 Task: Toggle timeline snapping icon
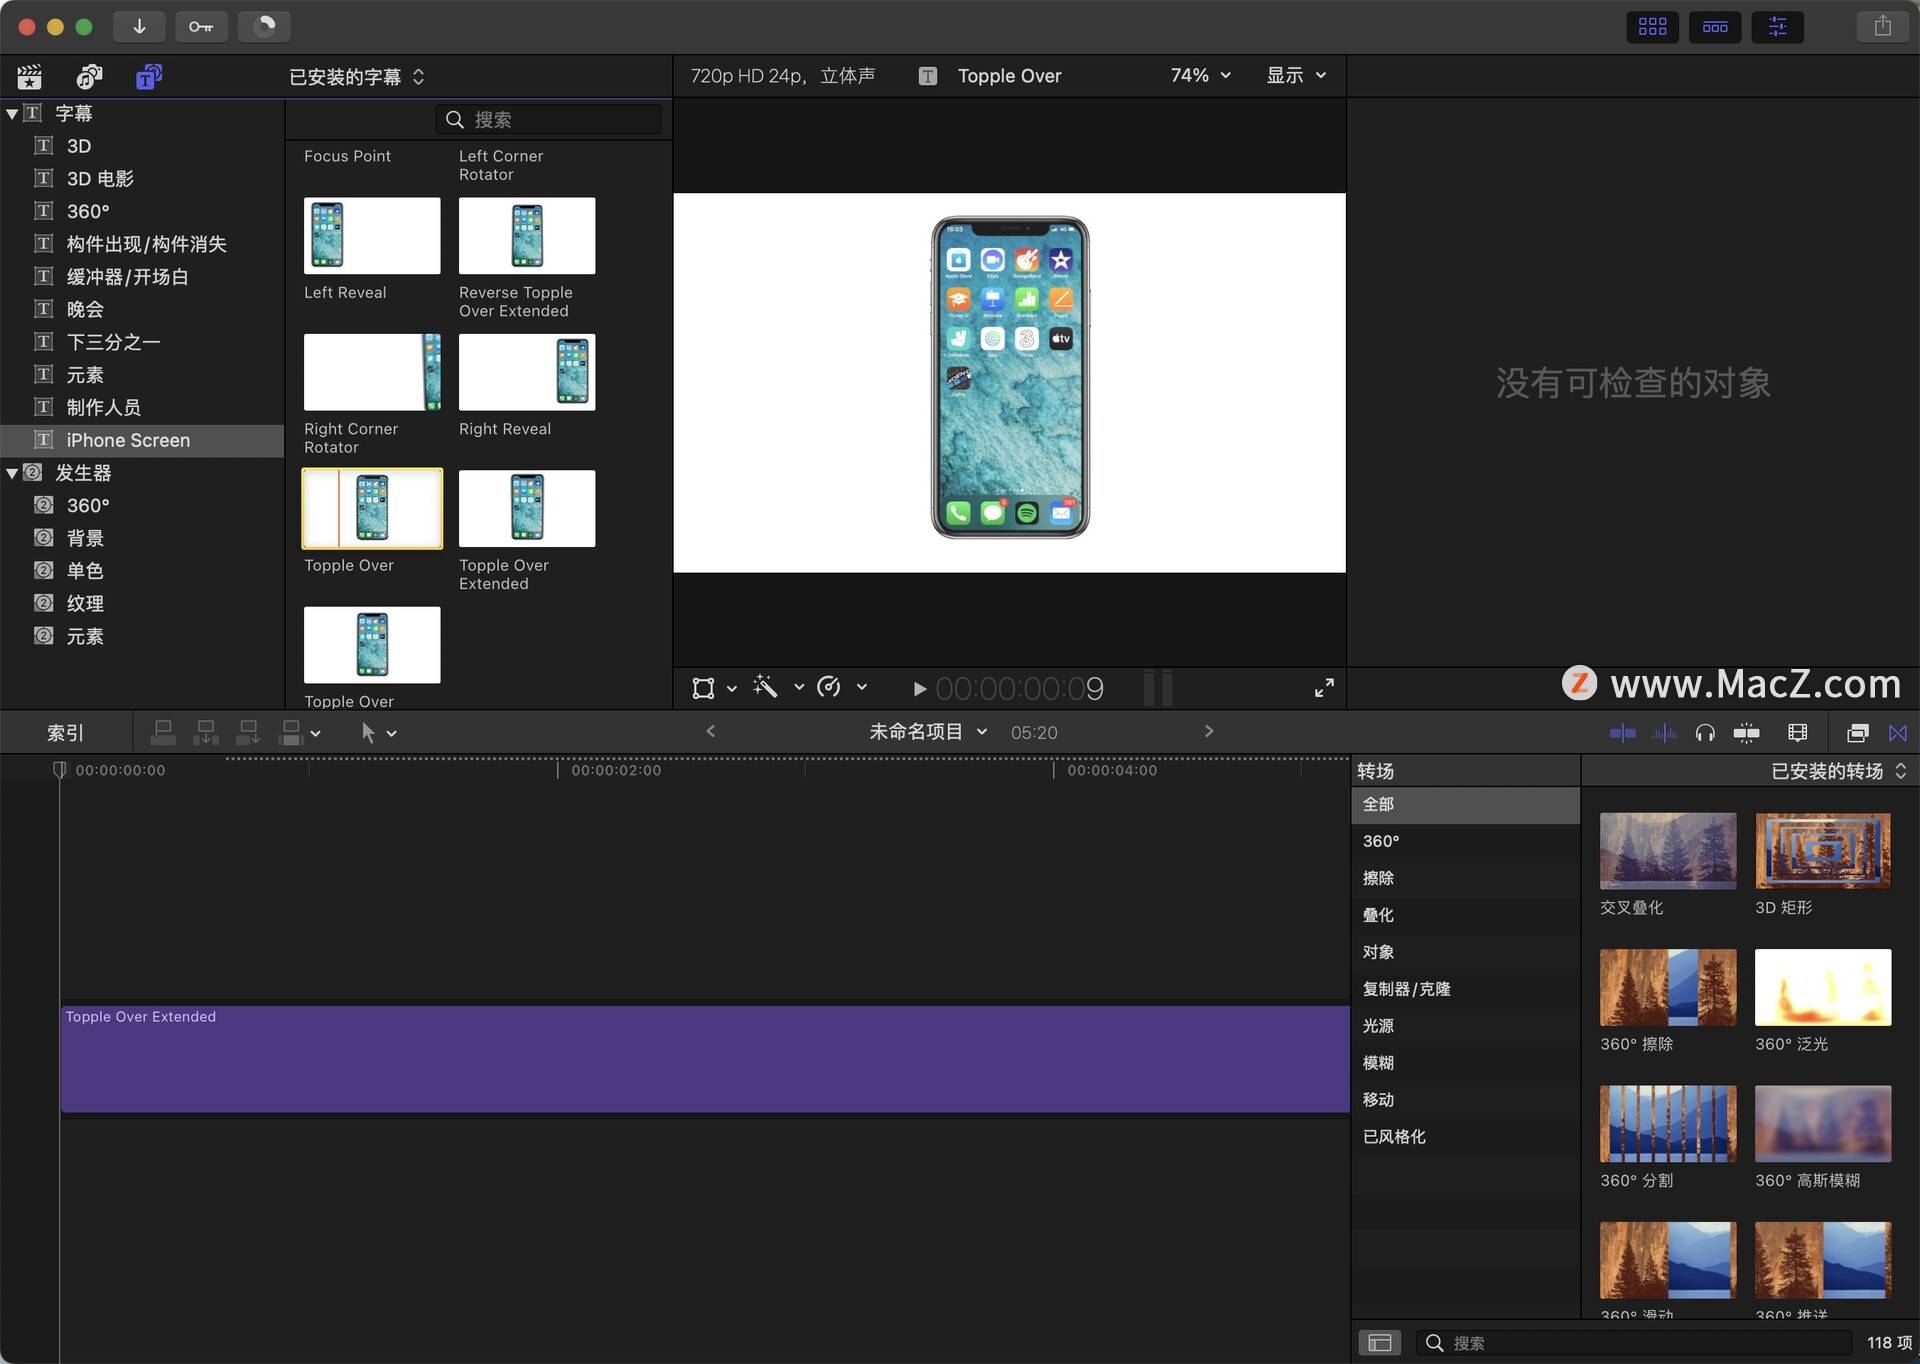click(1747, 734)
